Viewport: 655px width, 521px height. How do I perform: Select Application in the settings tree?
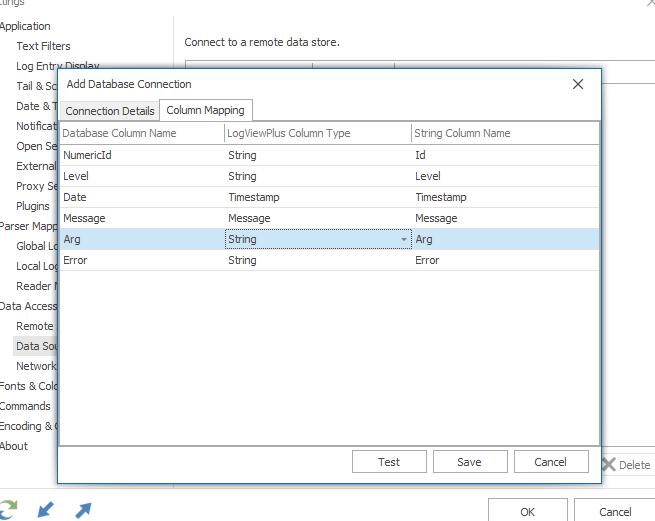25,26
